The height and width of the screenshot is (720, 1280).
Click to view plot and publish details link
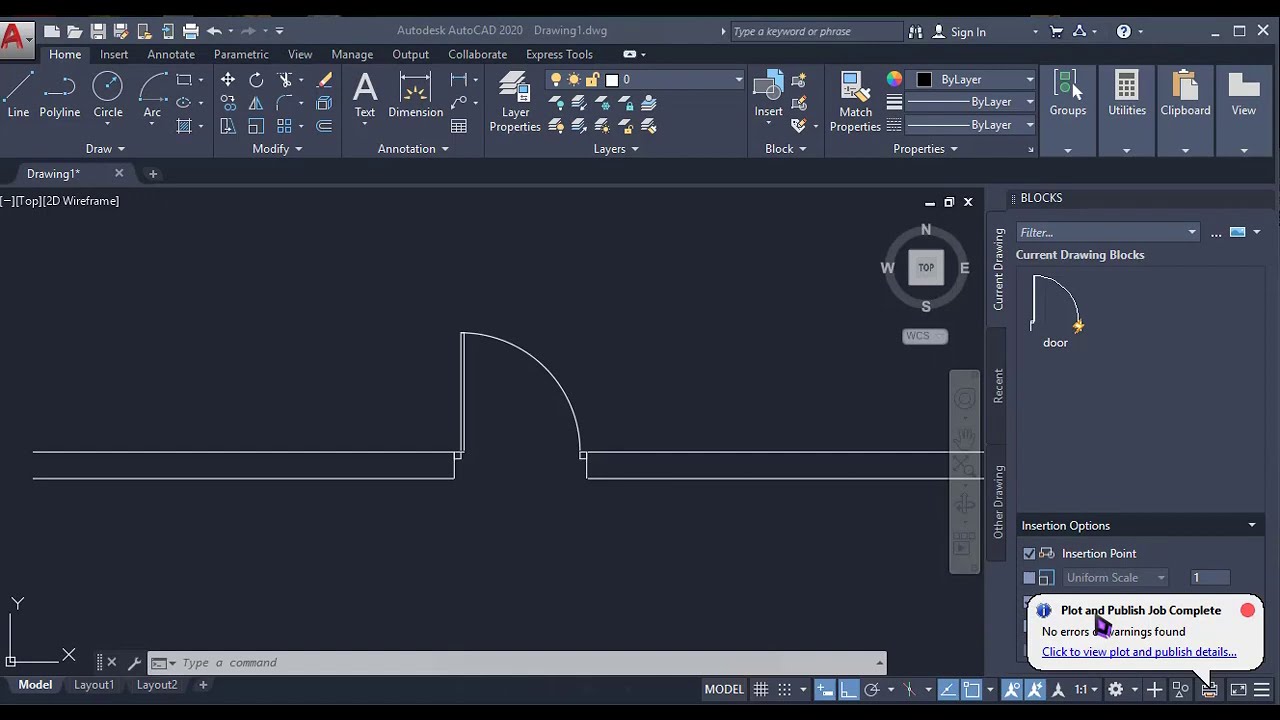tap(1139, 652)
